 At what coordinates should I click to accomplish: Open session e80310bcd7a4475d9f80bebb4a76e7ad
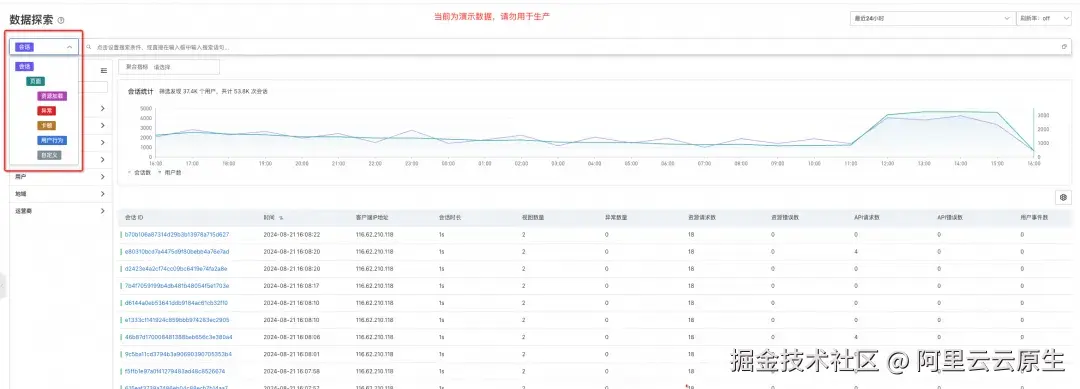[177, 252]
